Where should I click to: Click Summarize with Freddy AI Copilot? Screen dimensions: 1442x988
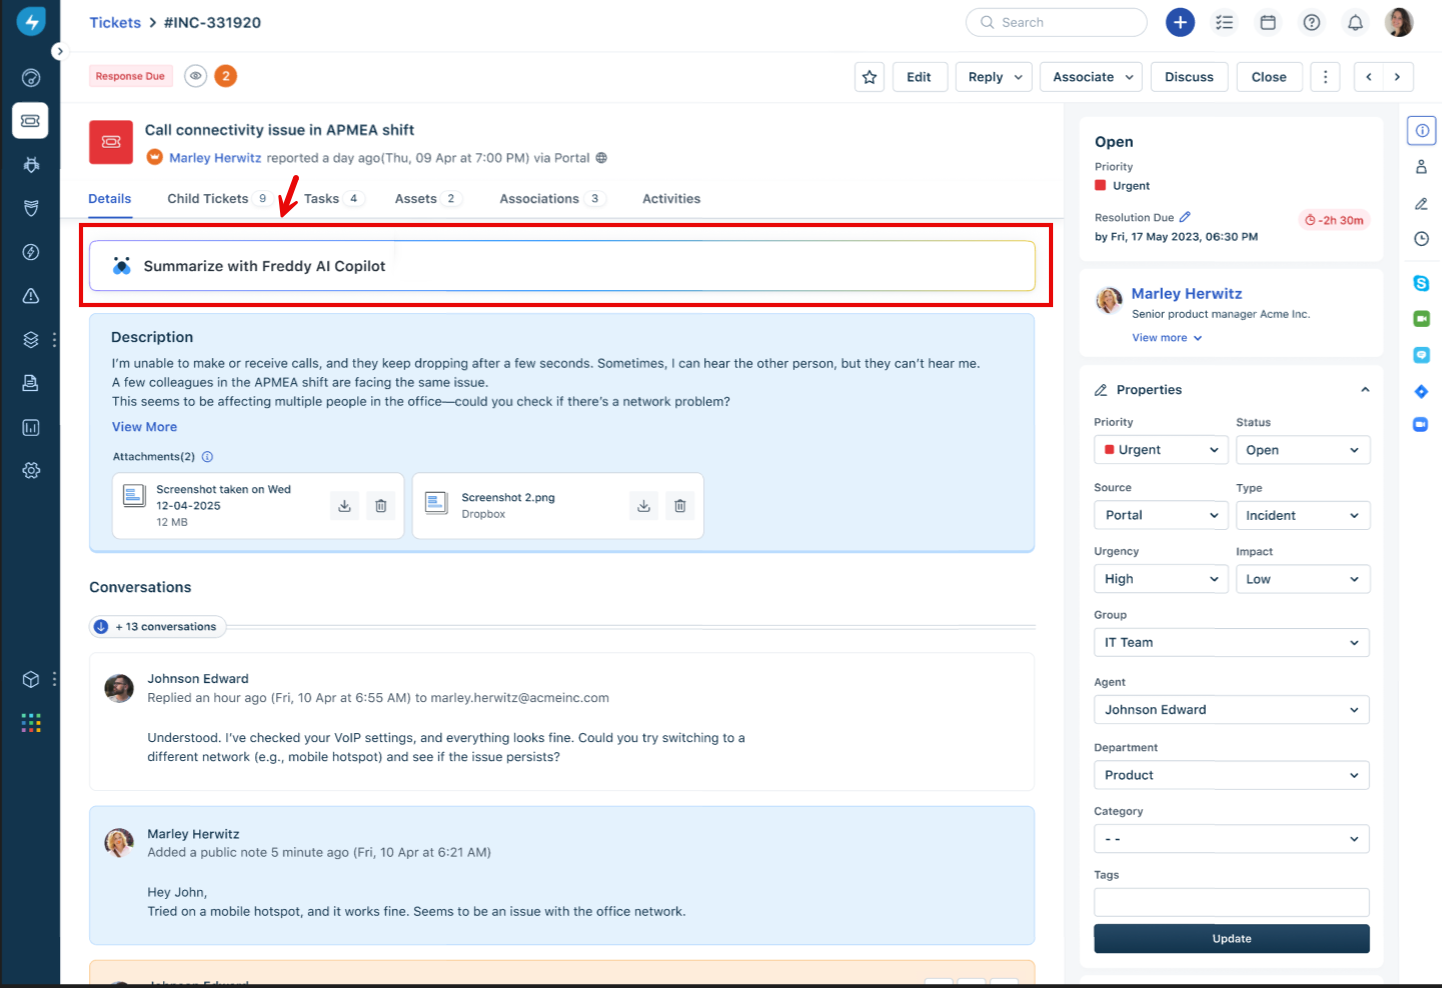pos(562,266)
